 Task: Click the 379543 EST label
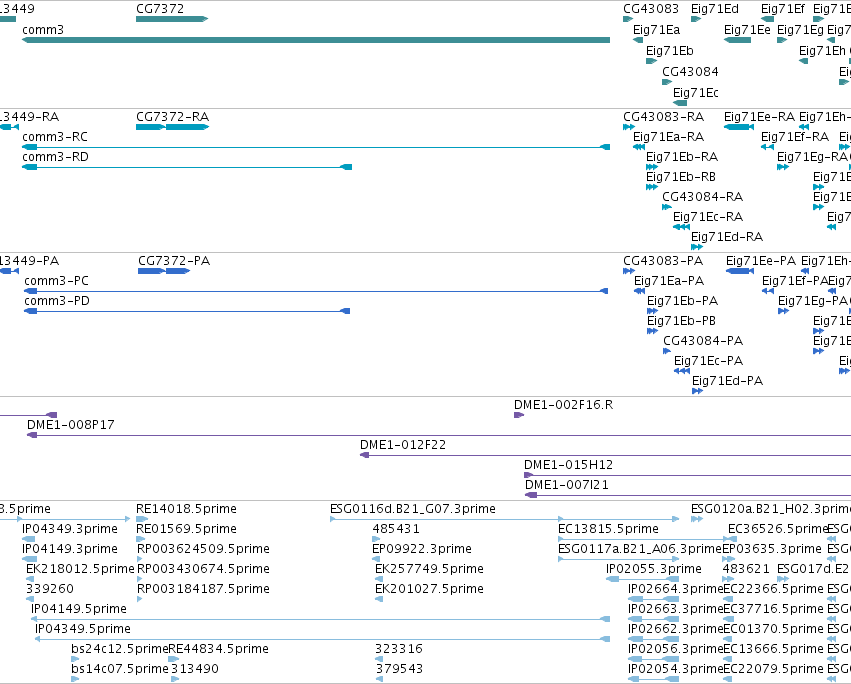[399, 669]
